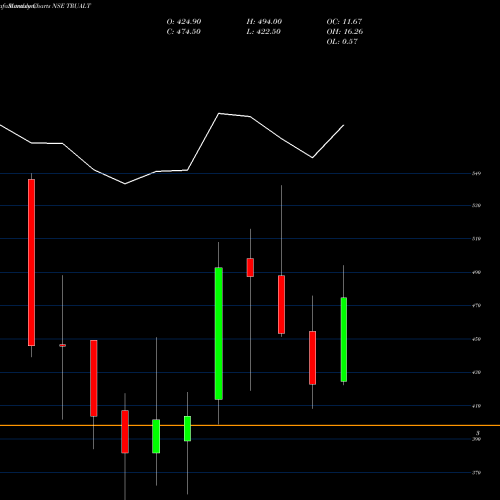The height and width of the screenshot is (500, 500).
Task: Click the OH: 16.26 percentage reading
Action: point(345,32)
